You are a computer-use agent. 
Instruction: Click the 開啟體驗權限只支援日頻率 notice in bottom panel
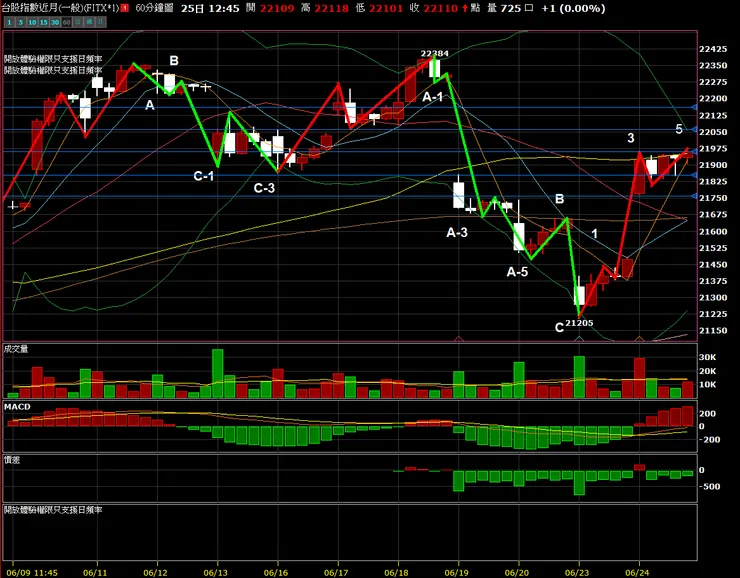pyautogui.click(x=53, y=510)
